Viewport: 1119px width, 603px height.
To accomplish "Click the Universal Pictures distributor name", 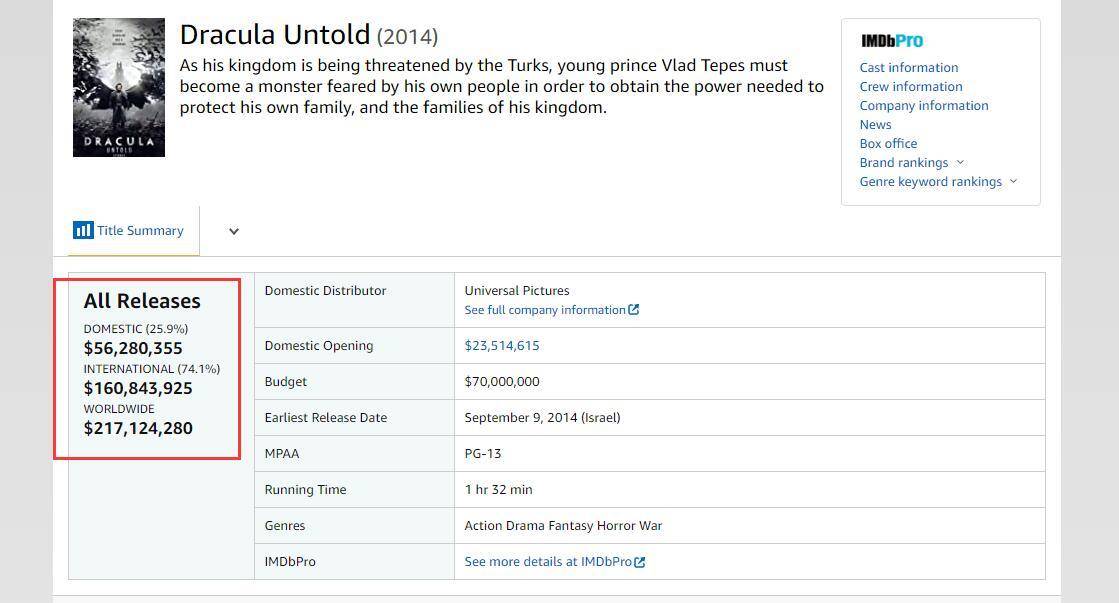I will tap(517, 290).
